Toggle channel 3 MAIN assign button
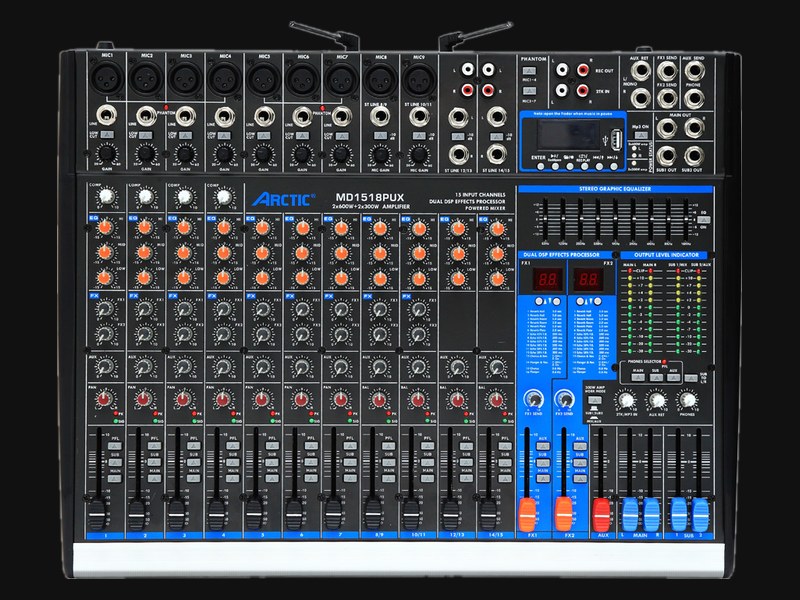 coord(193,479)
